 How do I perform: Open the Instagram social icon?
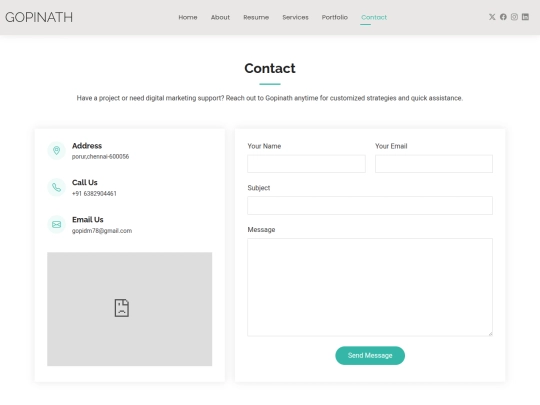pyautogui.click(x=514, y=17)
